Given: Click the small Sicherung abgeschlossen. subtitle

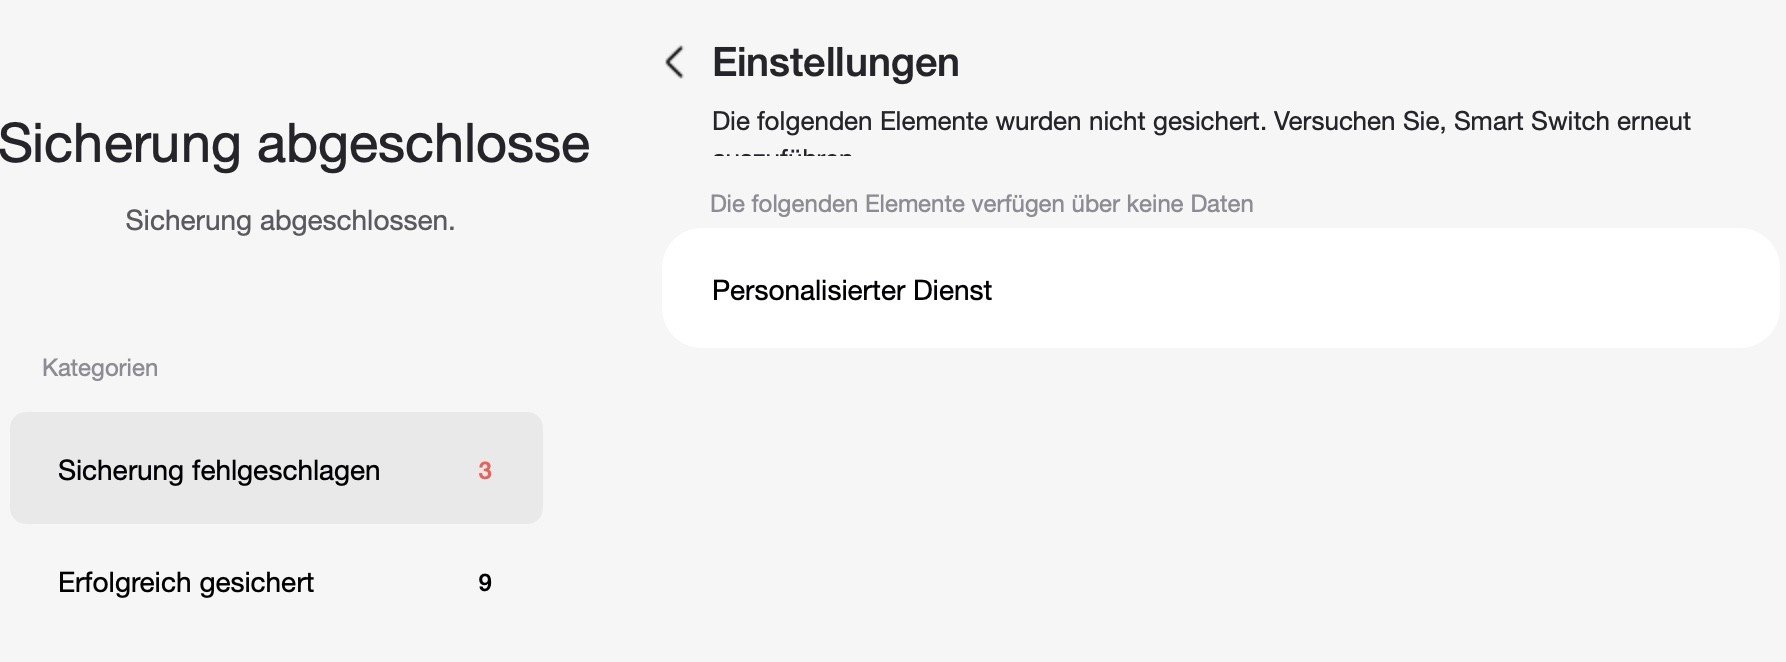Looking at the screenshot, I should pyautogui.click(x=290, y=221).
